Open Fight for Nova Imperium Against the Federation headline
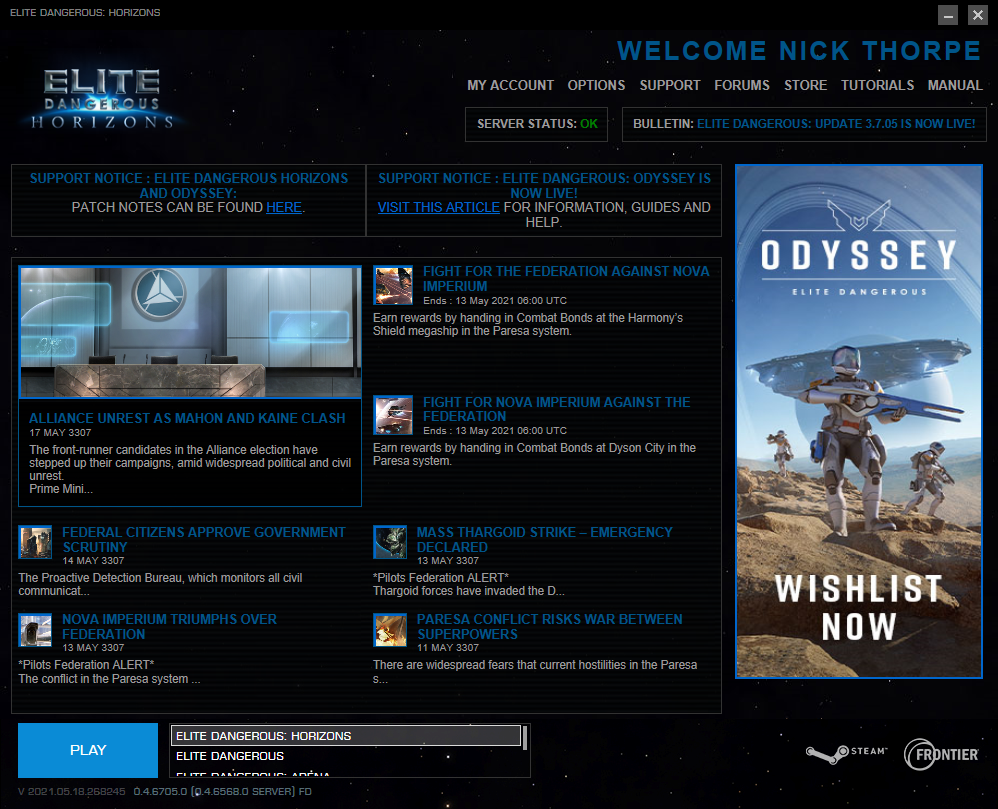Image resolution: width=998 pixels, height=809 pixels. (556, 409)
